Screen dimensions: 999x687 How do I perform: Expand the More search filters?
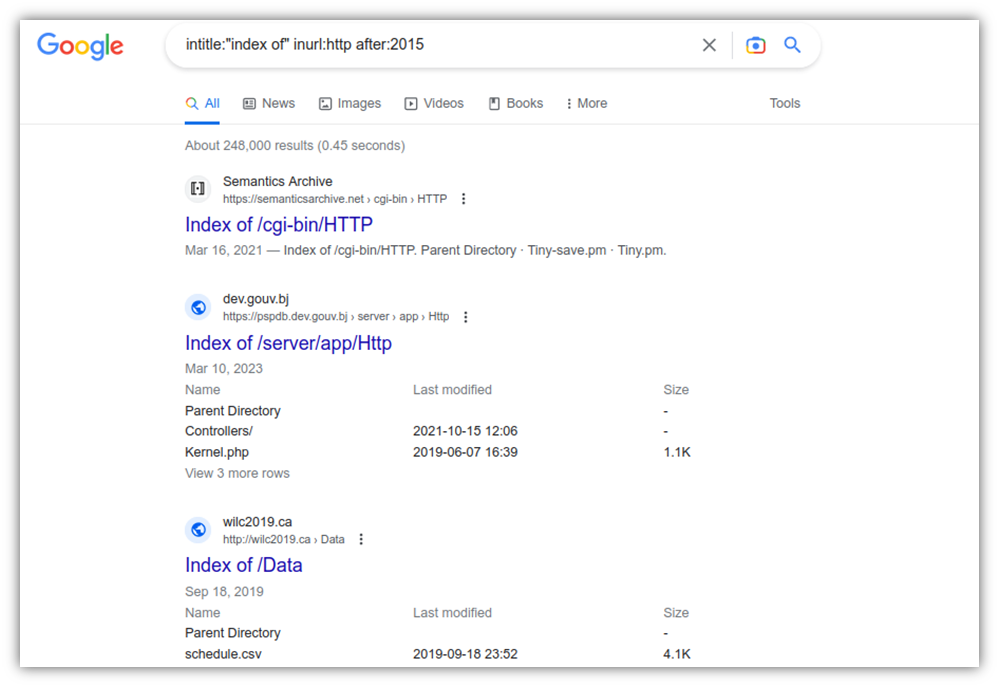click(x=586, y=103)
